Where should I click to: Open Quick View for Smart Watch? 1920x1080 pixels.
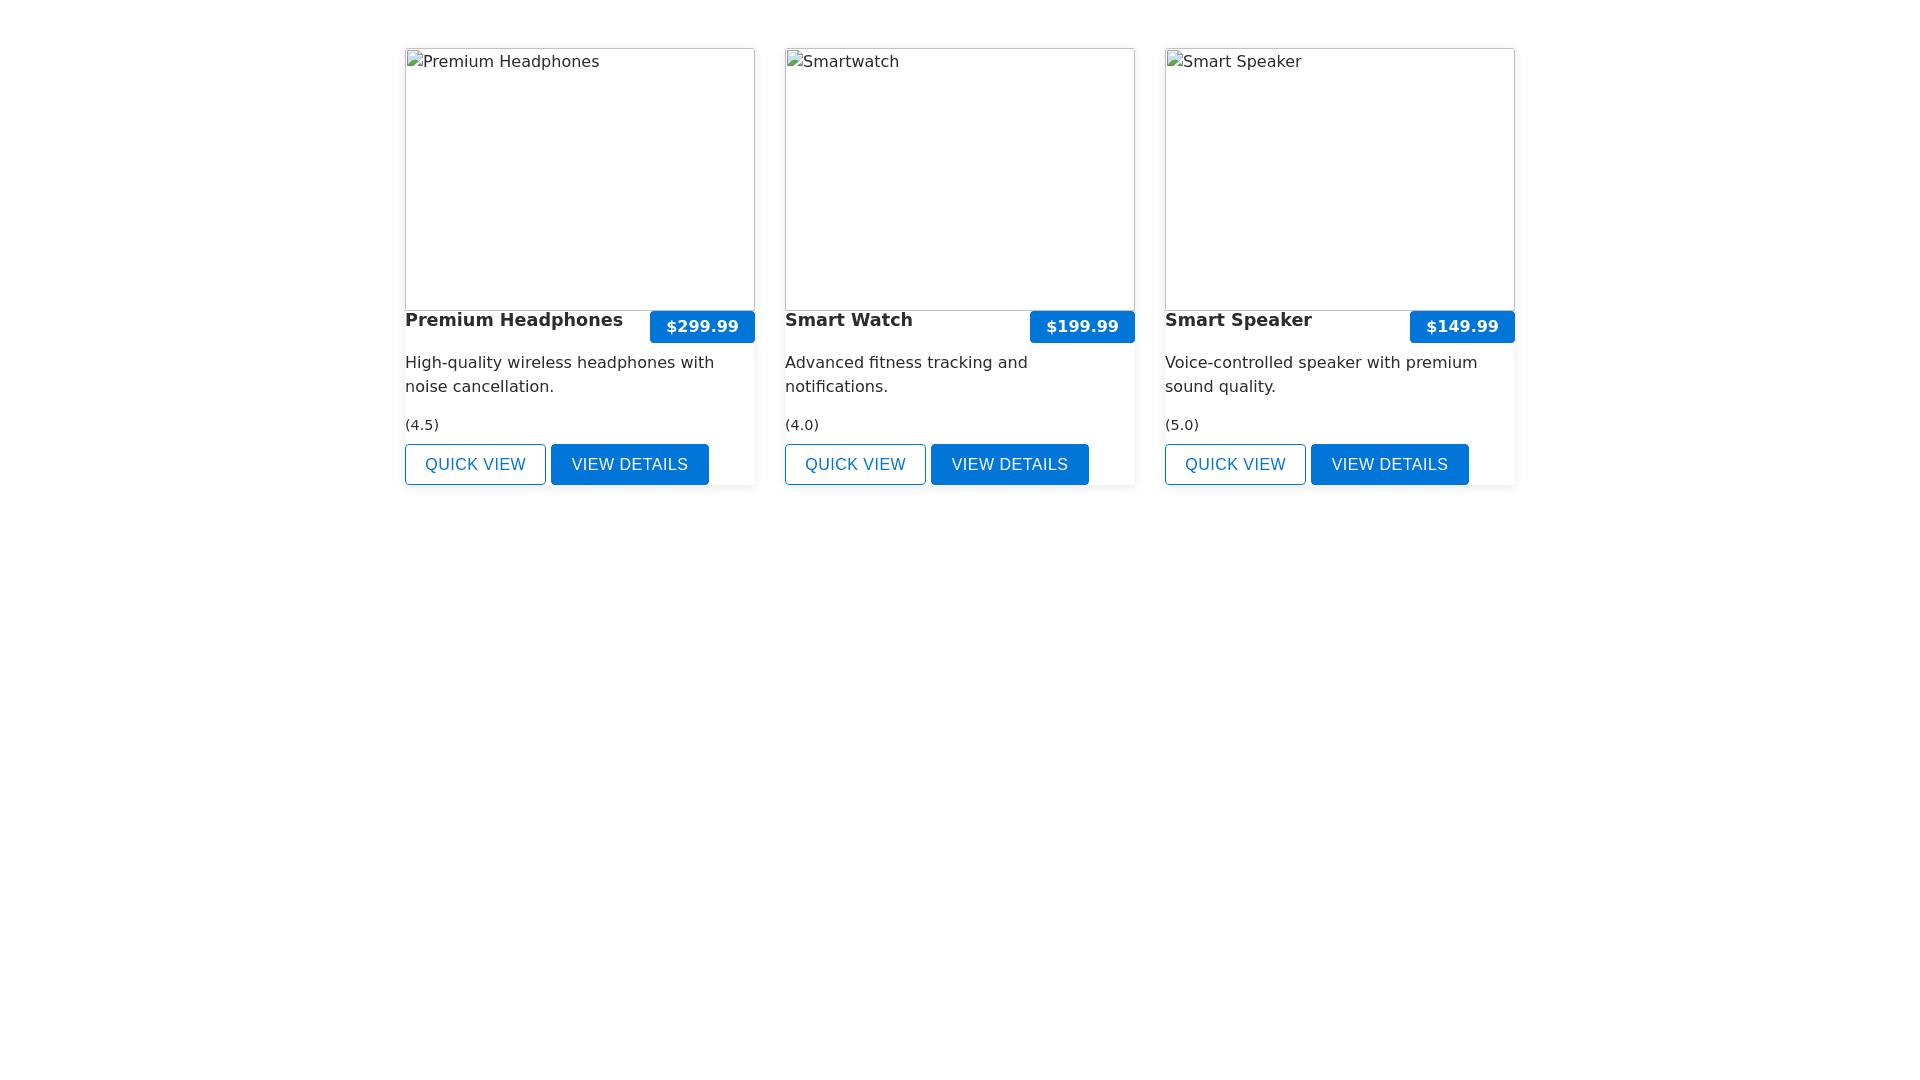point(855,464)
